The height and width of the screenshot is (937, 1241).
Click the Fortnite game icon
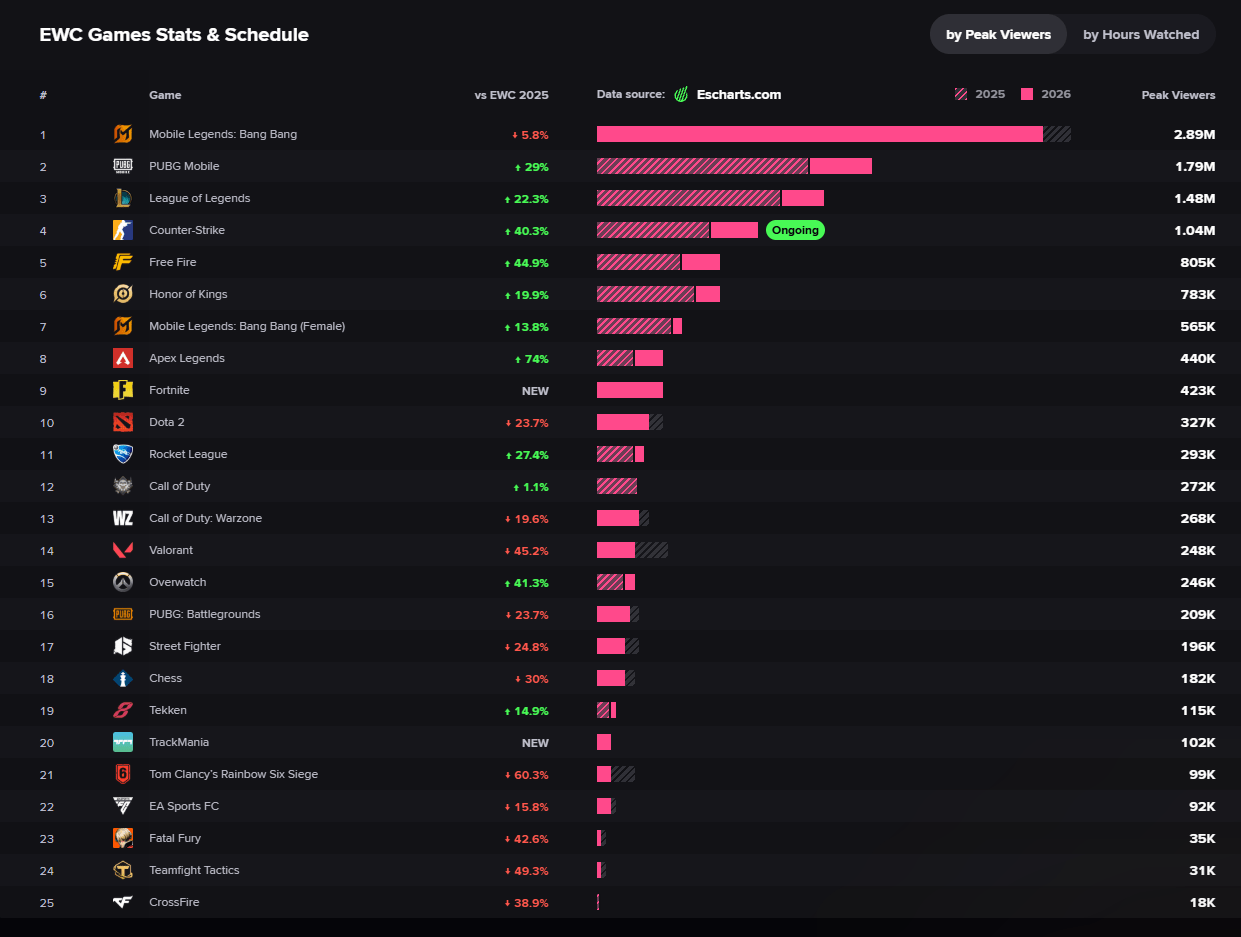coord(123,390)
